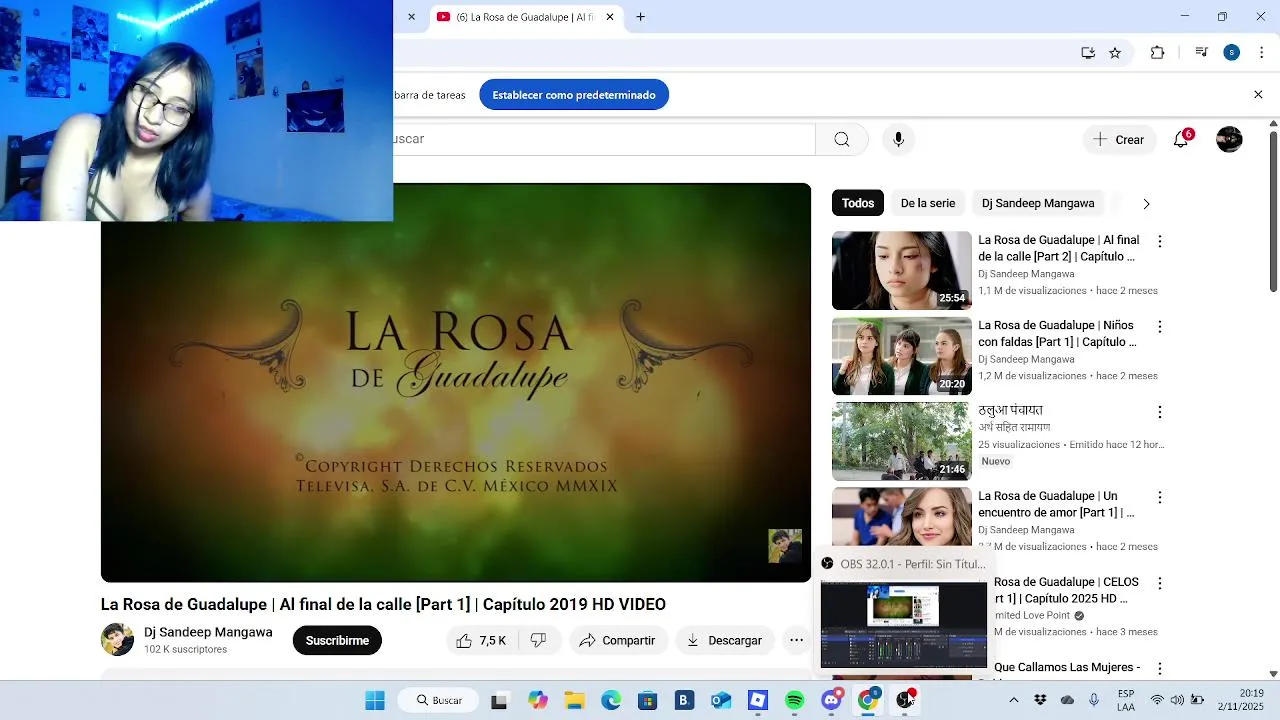Open options menu for Niños con faldas video
1280x720 pixels.
coord(1160,327)
